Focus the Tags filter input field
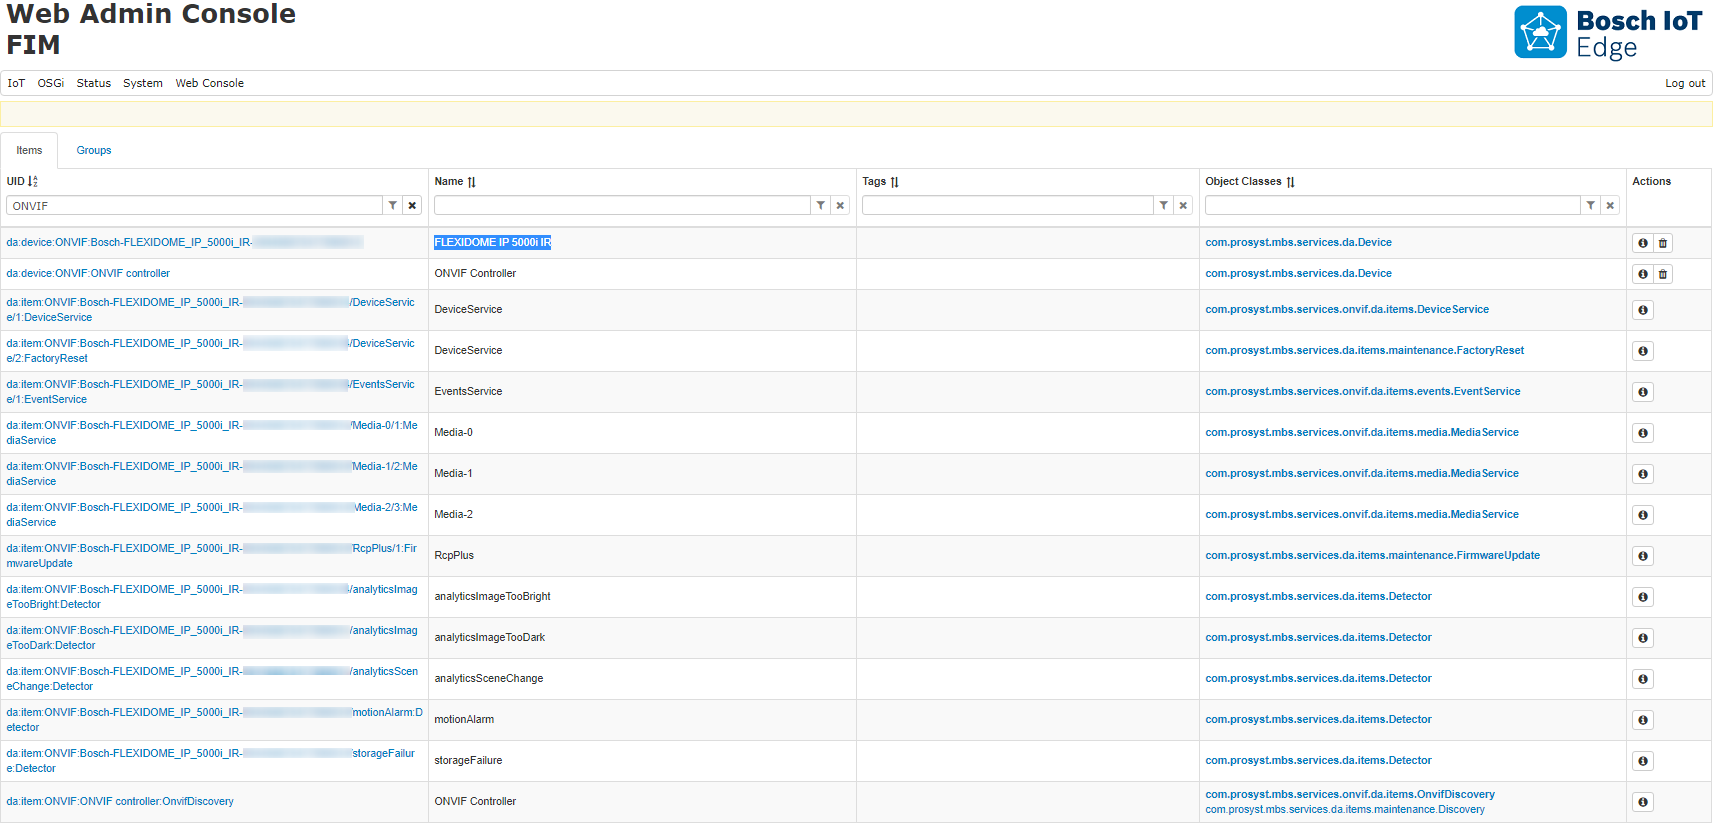 tap(1008, 205)
